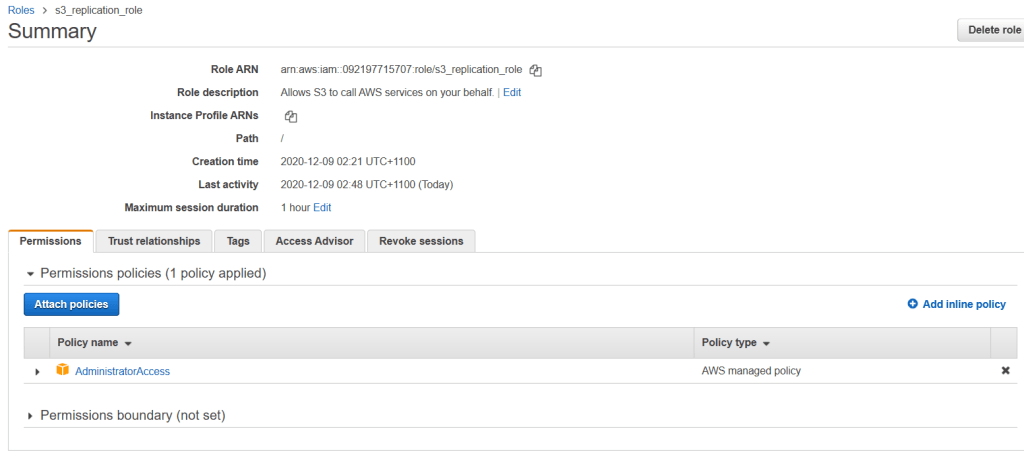
Task: Click the Delete role button
Action: point(992,30)
